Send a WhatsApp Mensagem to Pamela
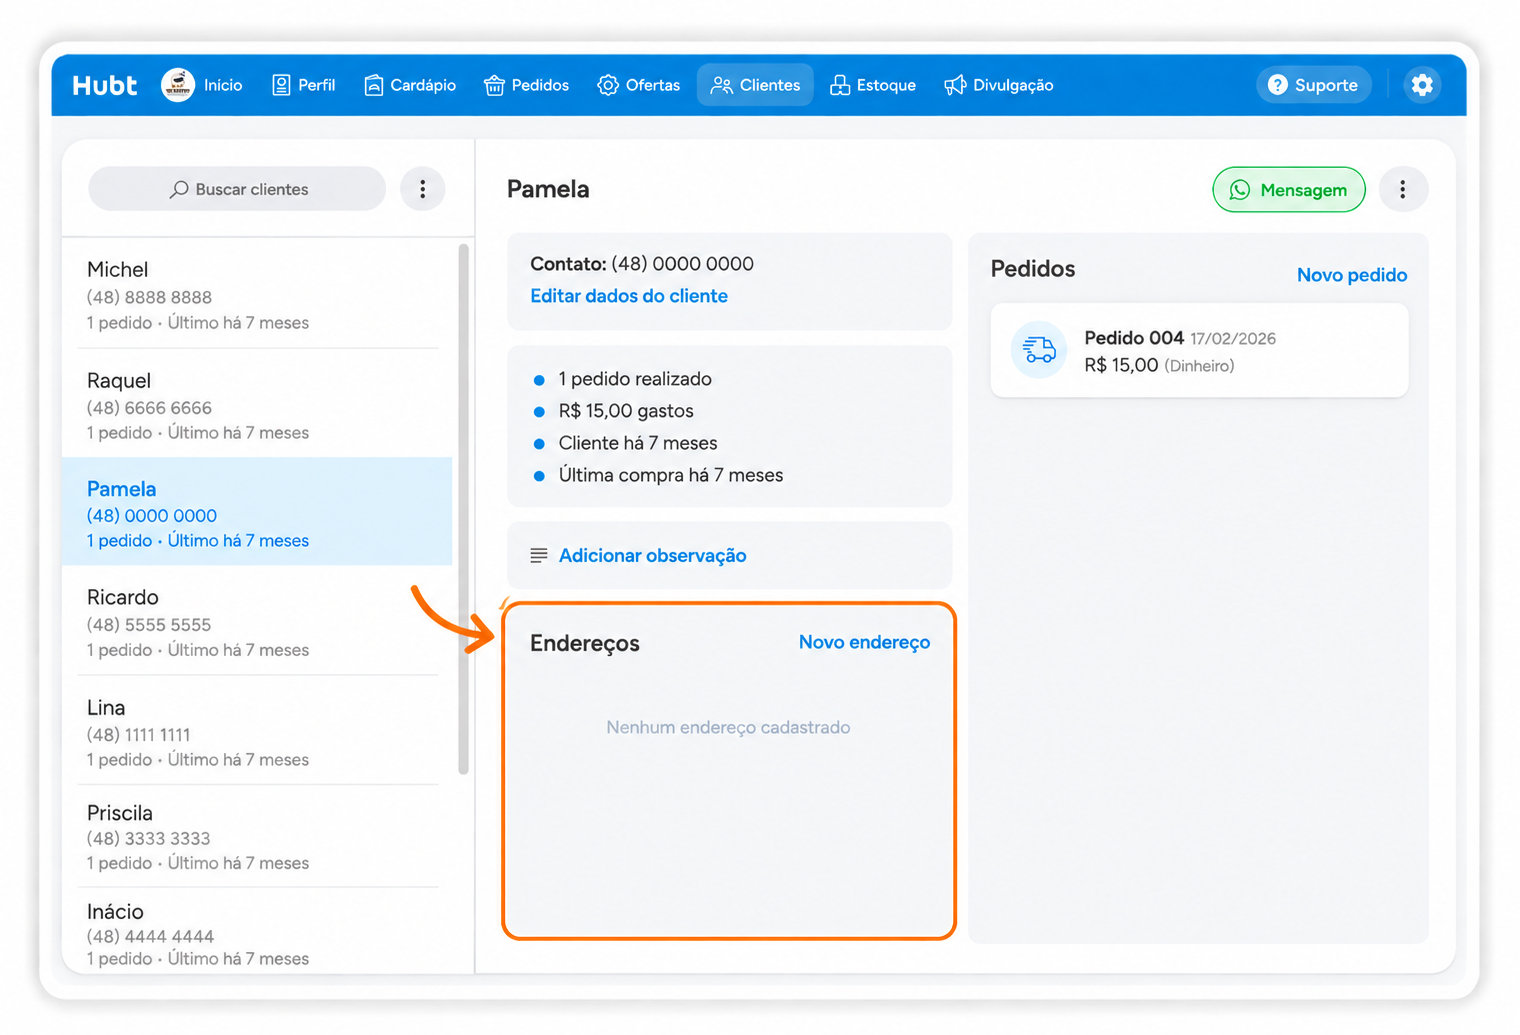 pyautogui.click(x=1289, y=190)
